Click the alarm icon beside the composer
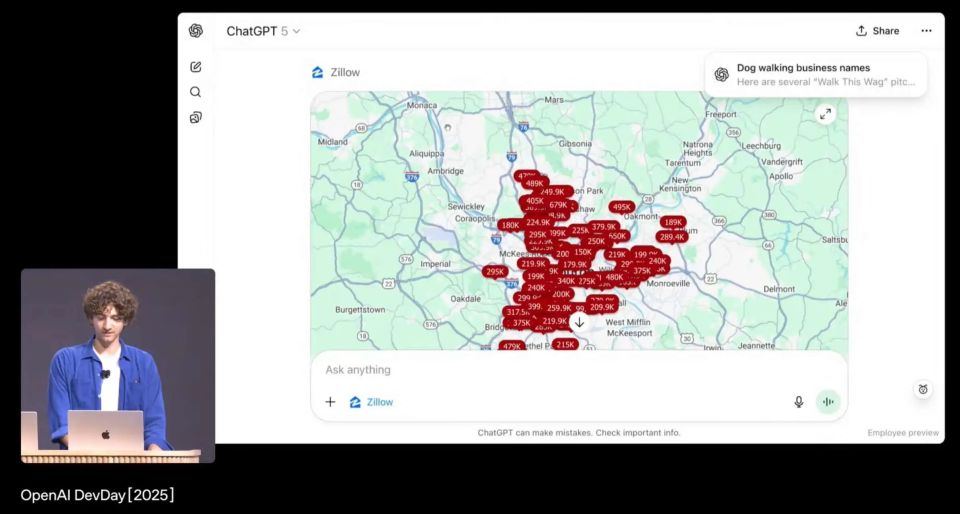 tap(923, 389)
